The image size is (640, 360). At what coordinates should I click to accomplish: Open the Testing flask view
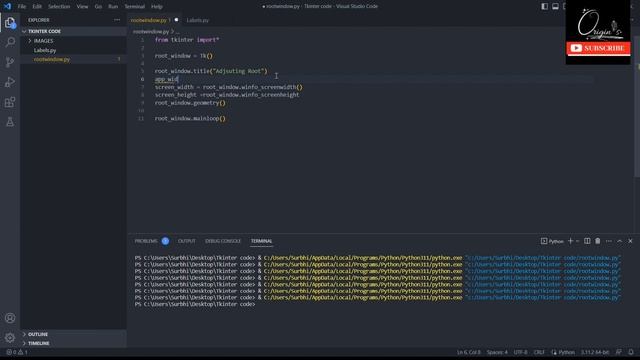(10, 122)
